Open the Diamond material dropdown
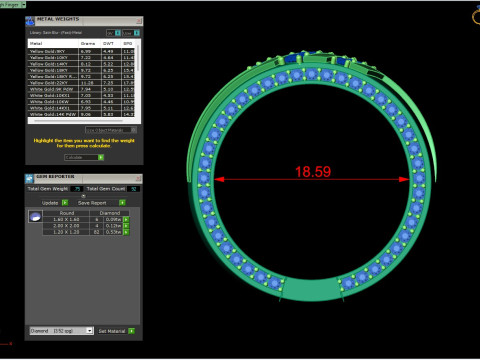 89,331
